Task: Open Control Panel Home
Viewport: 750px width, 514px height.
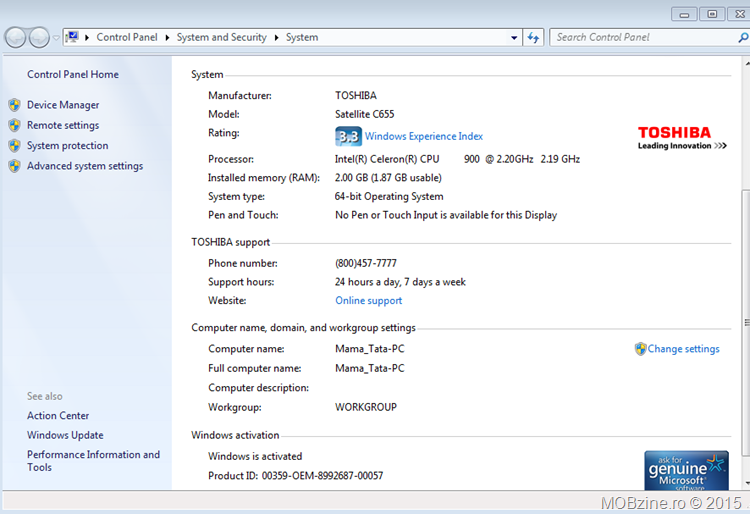Action: coord(73,74)
